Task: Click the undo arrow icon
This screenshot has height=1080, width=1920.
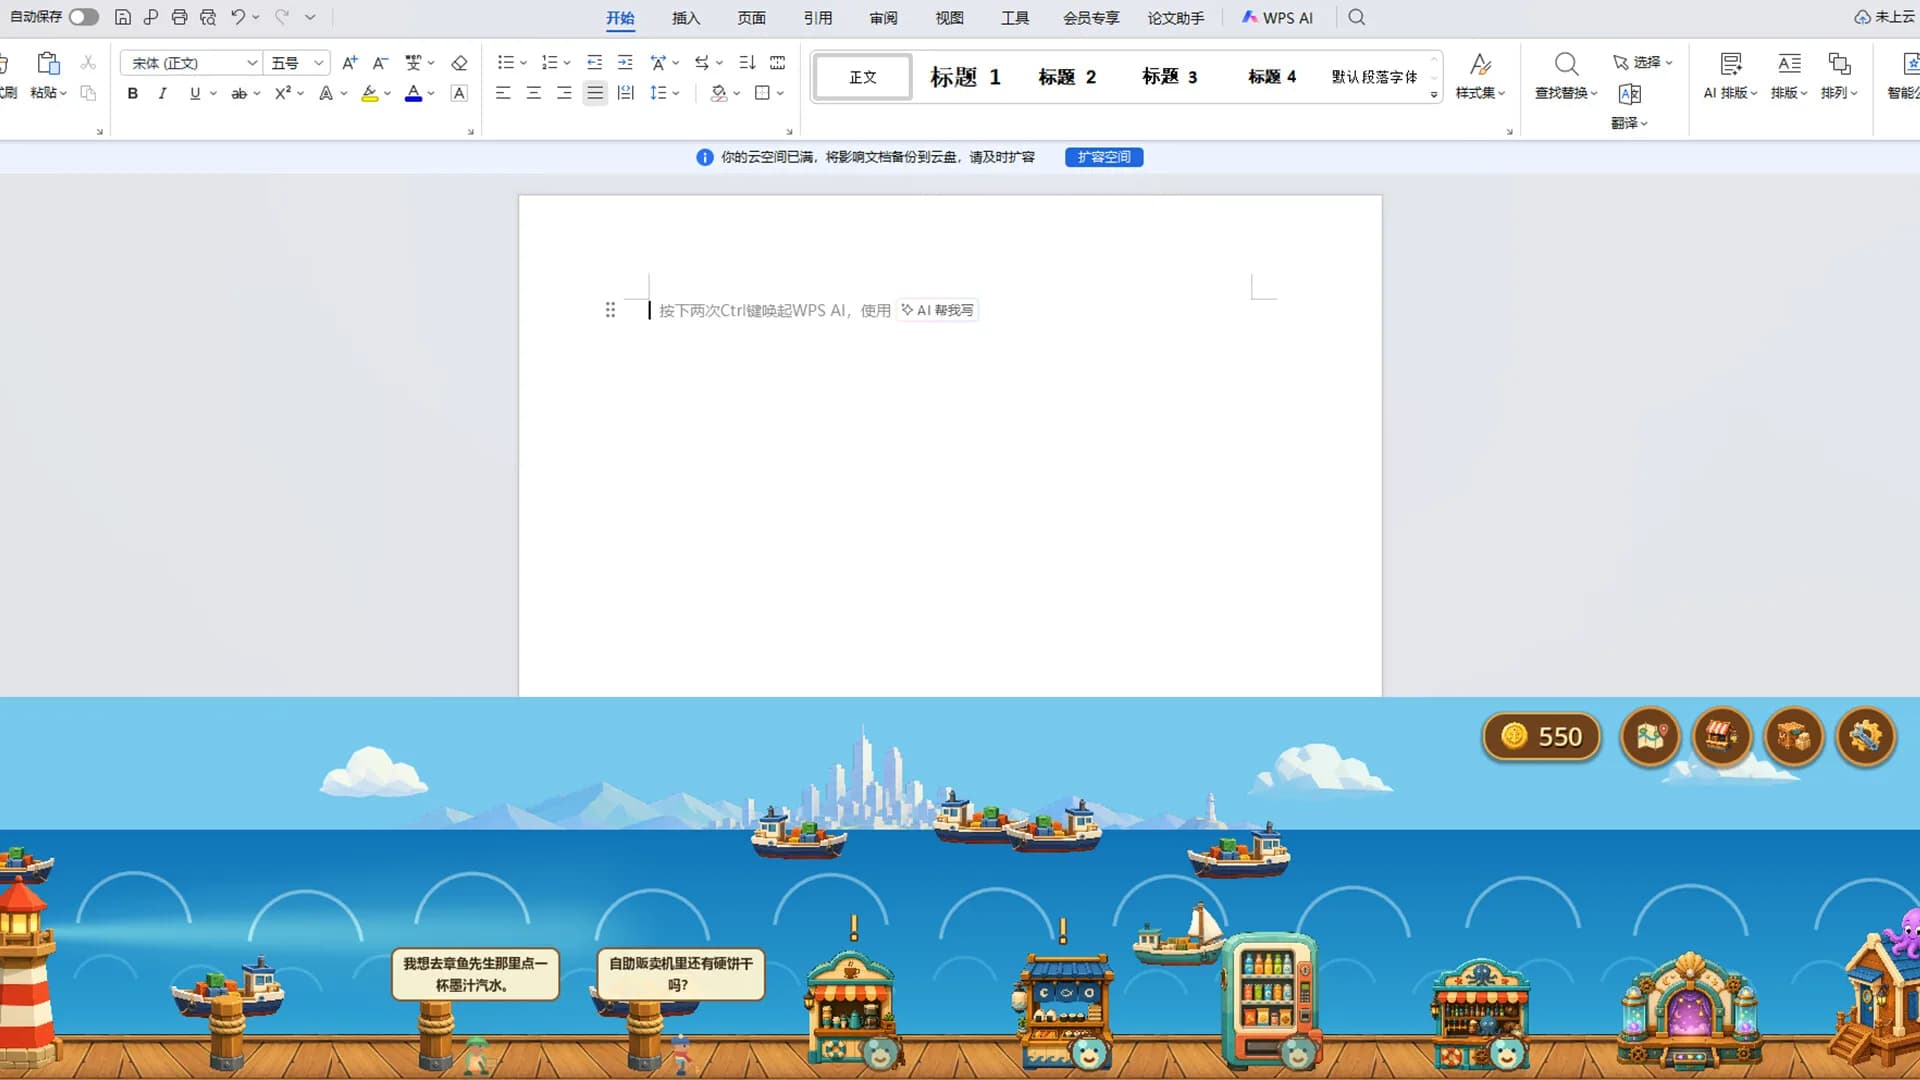Action: click(x=238, y=17)
